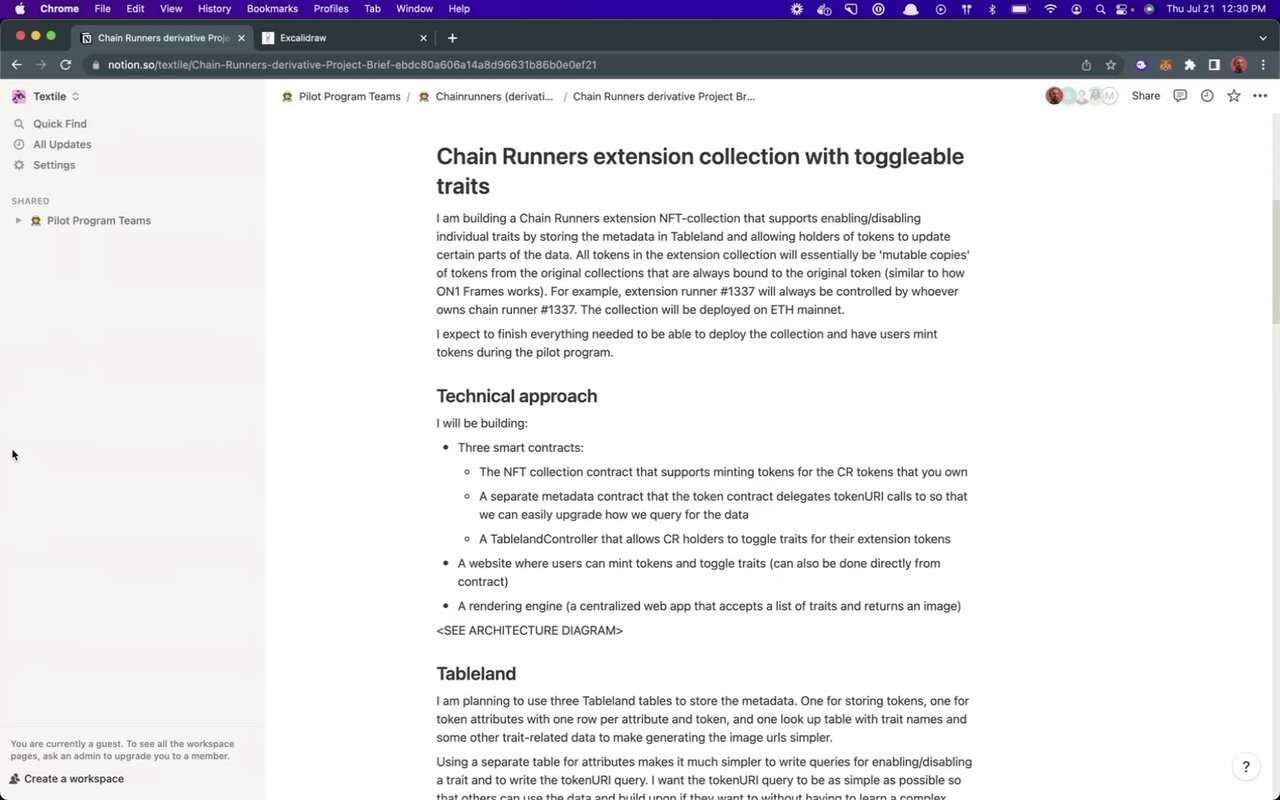The image size is (1280, 800).
Task: Open Wi-Fi status in menu bar
Action: (x=1050, y=9)
